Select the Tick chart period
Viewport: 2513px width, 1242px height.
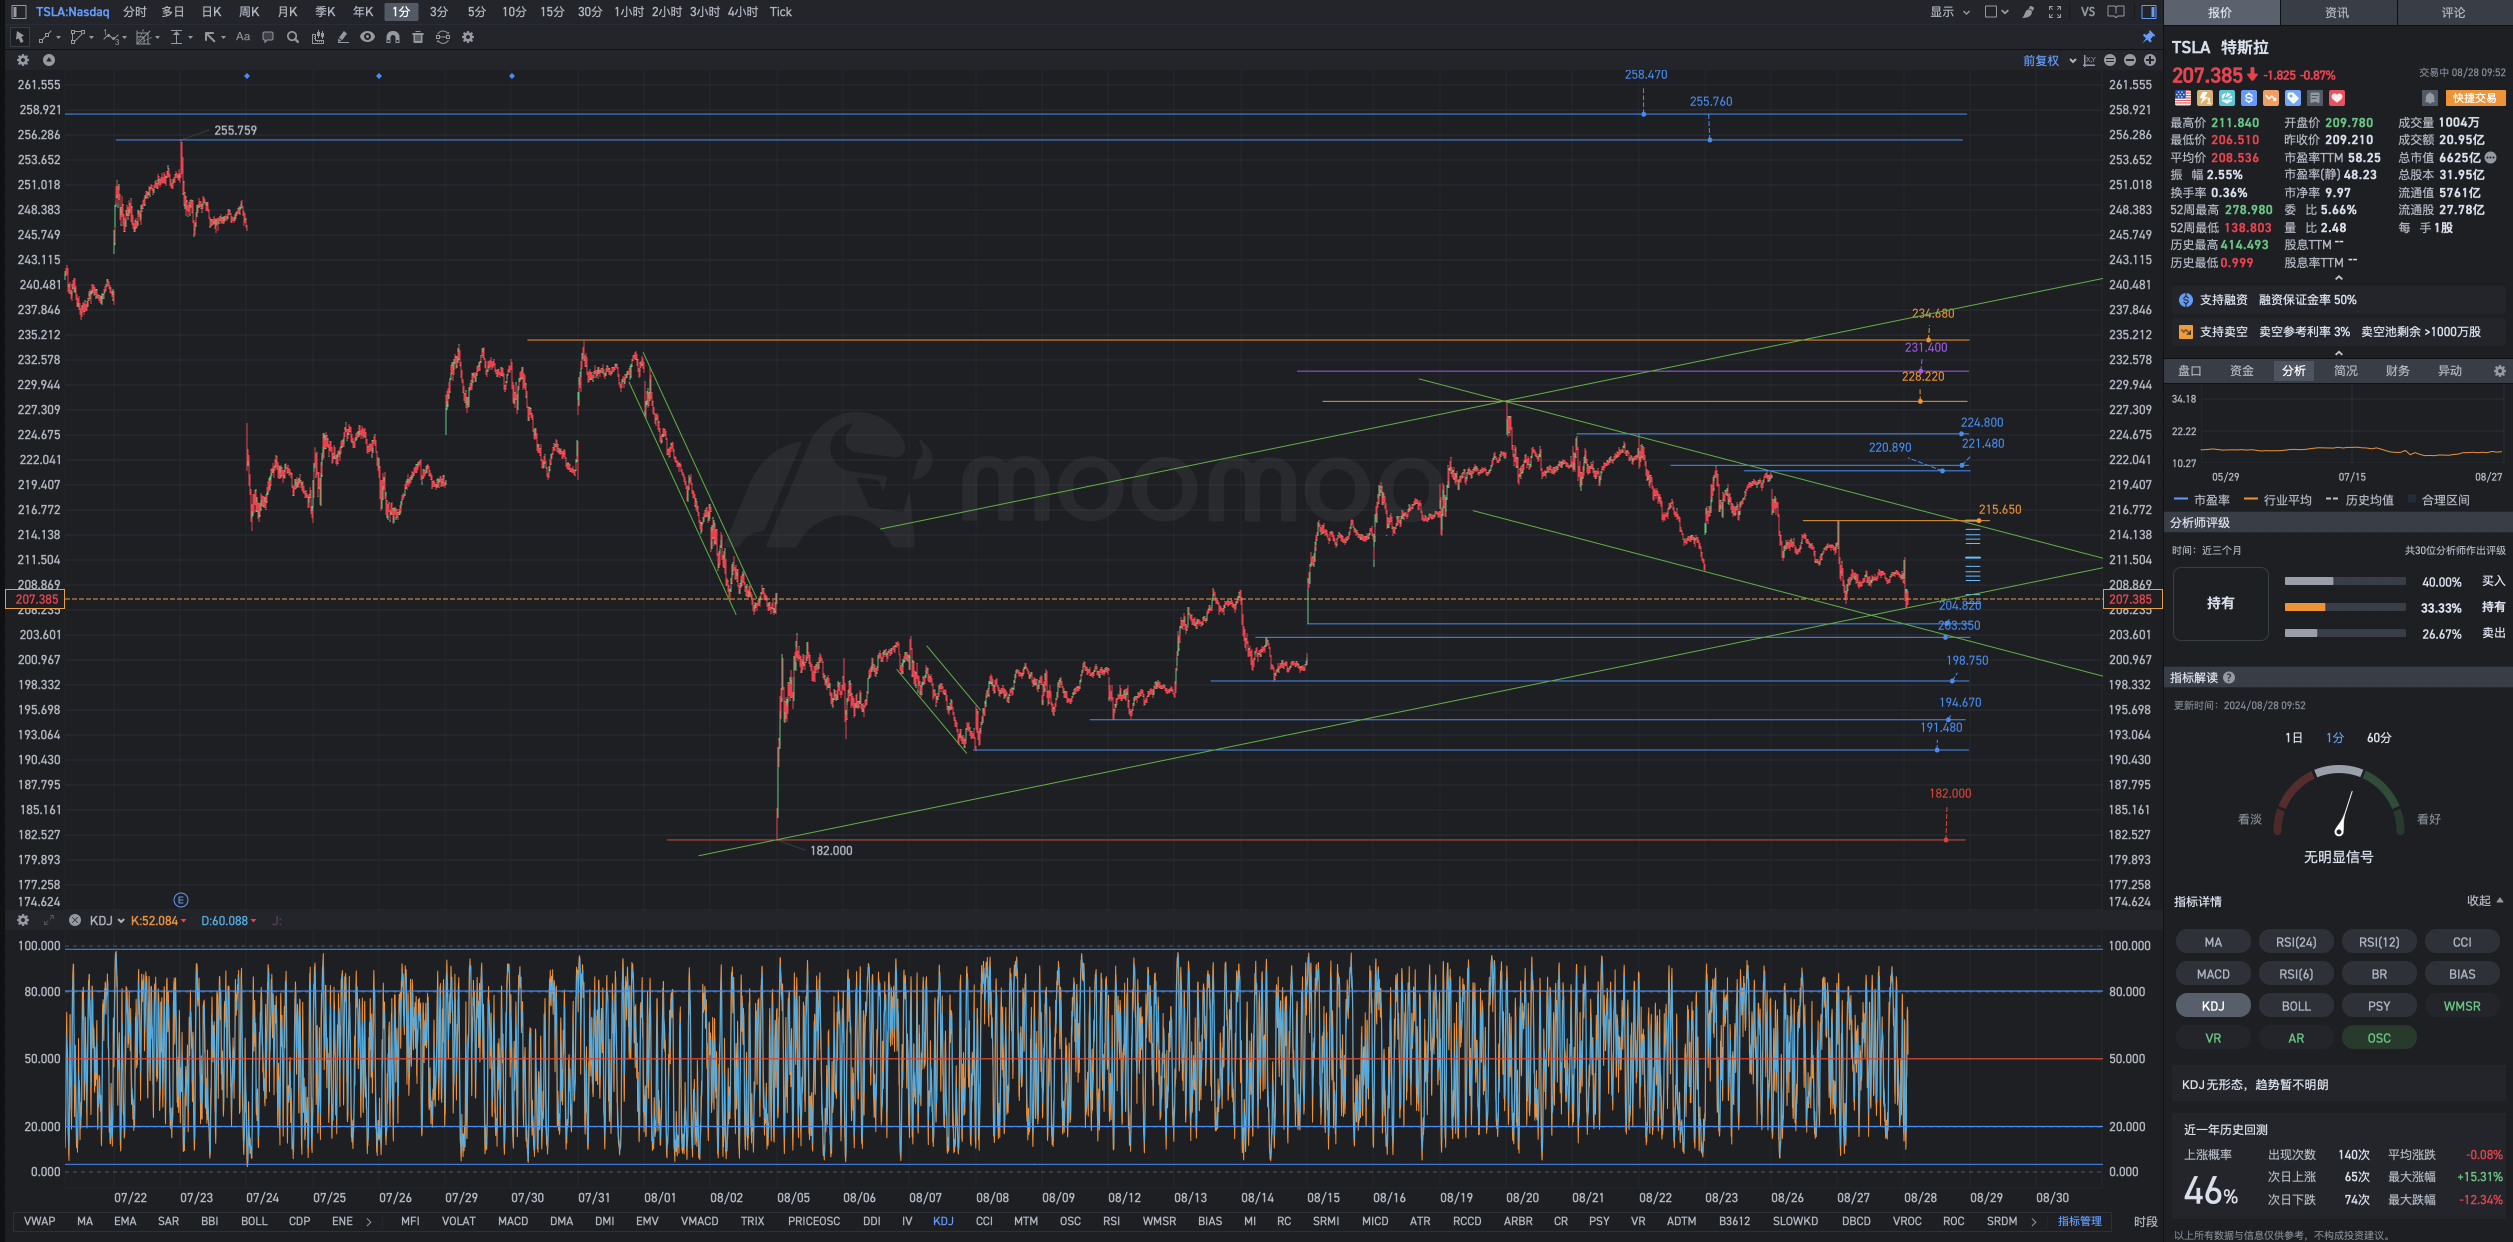tap(781, 12)
